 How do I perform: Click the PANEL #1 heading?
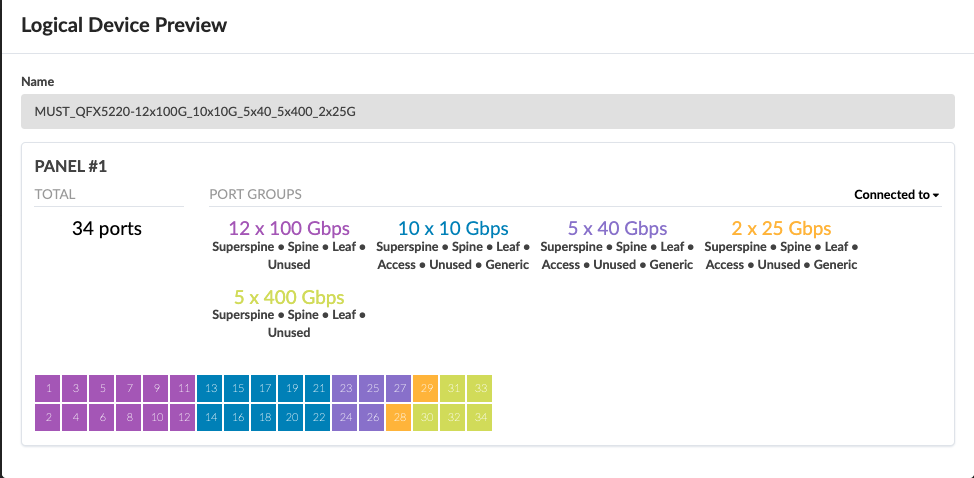coord(71,166)
